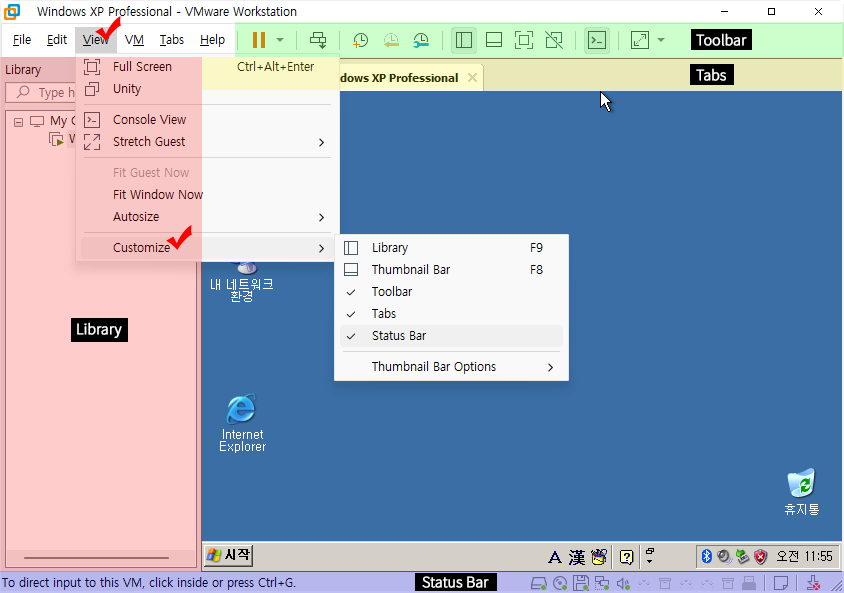Click the IME 'A' language indicator
The image size is (844, 593).
pos(554,557)
